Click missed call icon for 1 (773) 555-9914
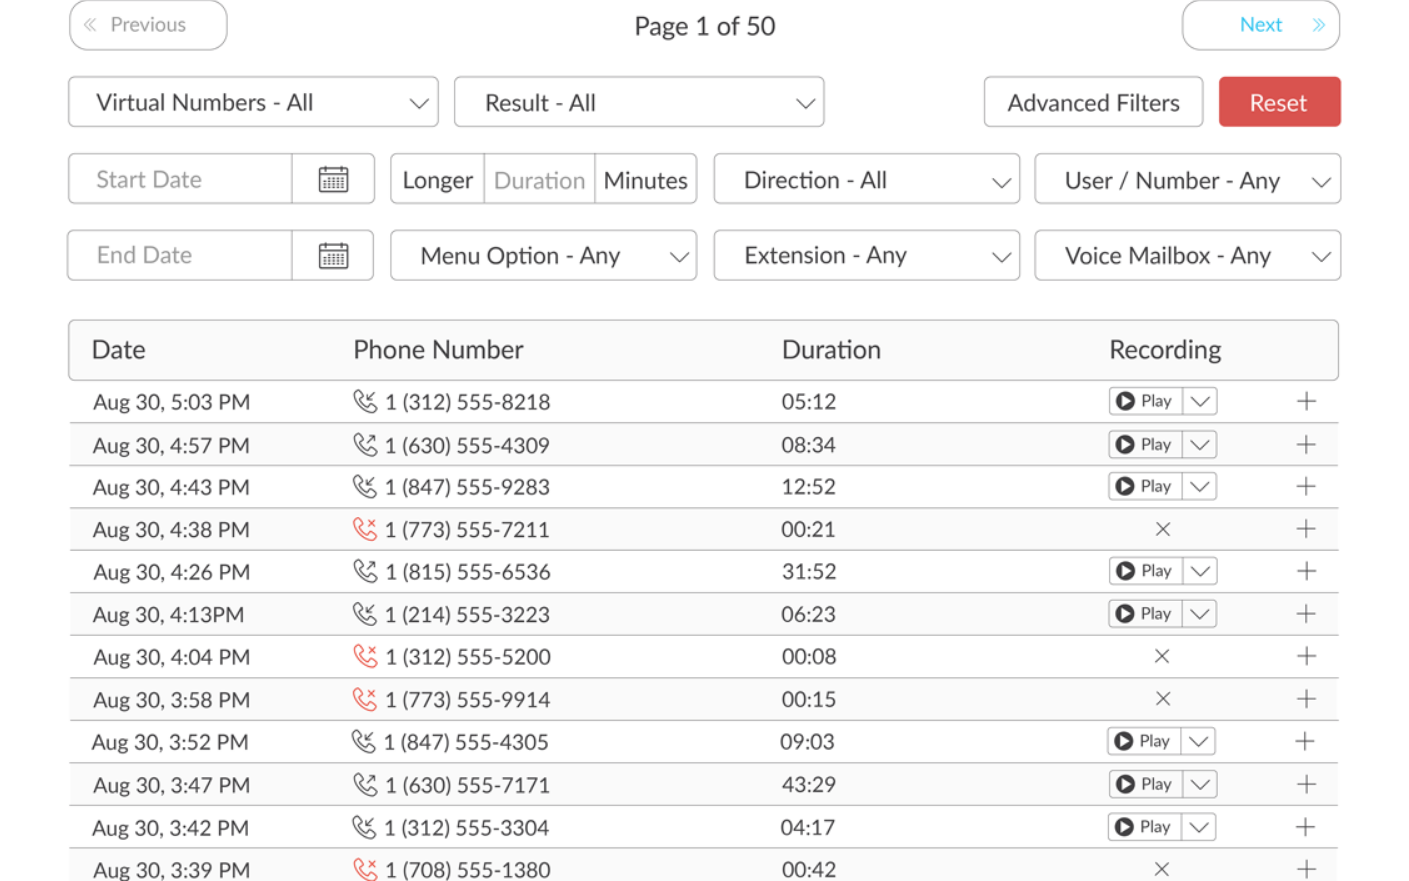 [365, 699]
